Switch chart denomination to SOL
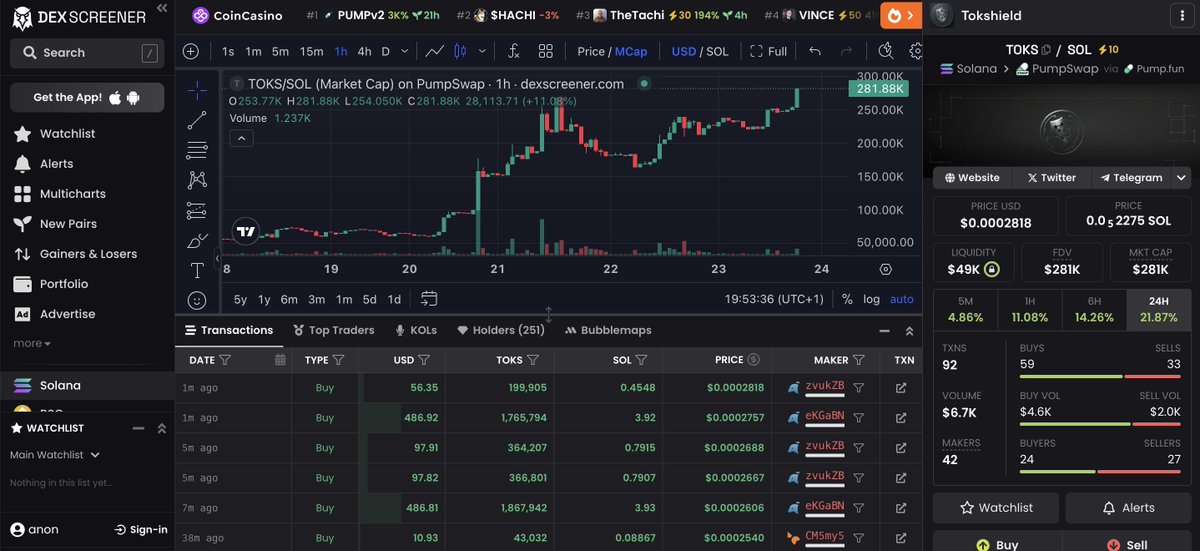1200x551 pixels. pyautogui.click(x=717, y=51)
